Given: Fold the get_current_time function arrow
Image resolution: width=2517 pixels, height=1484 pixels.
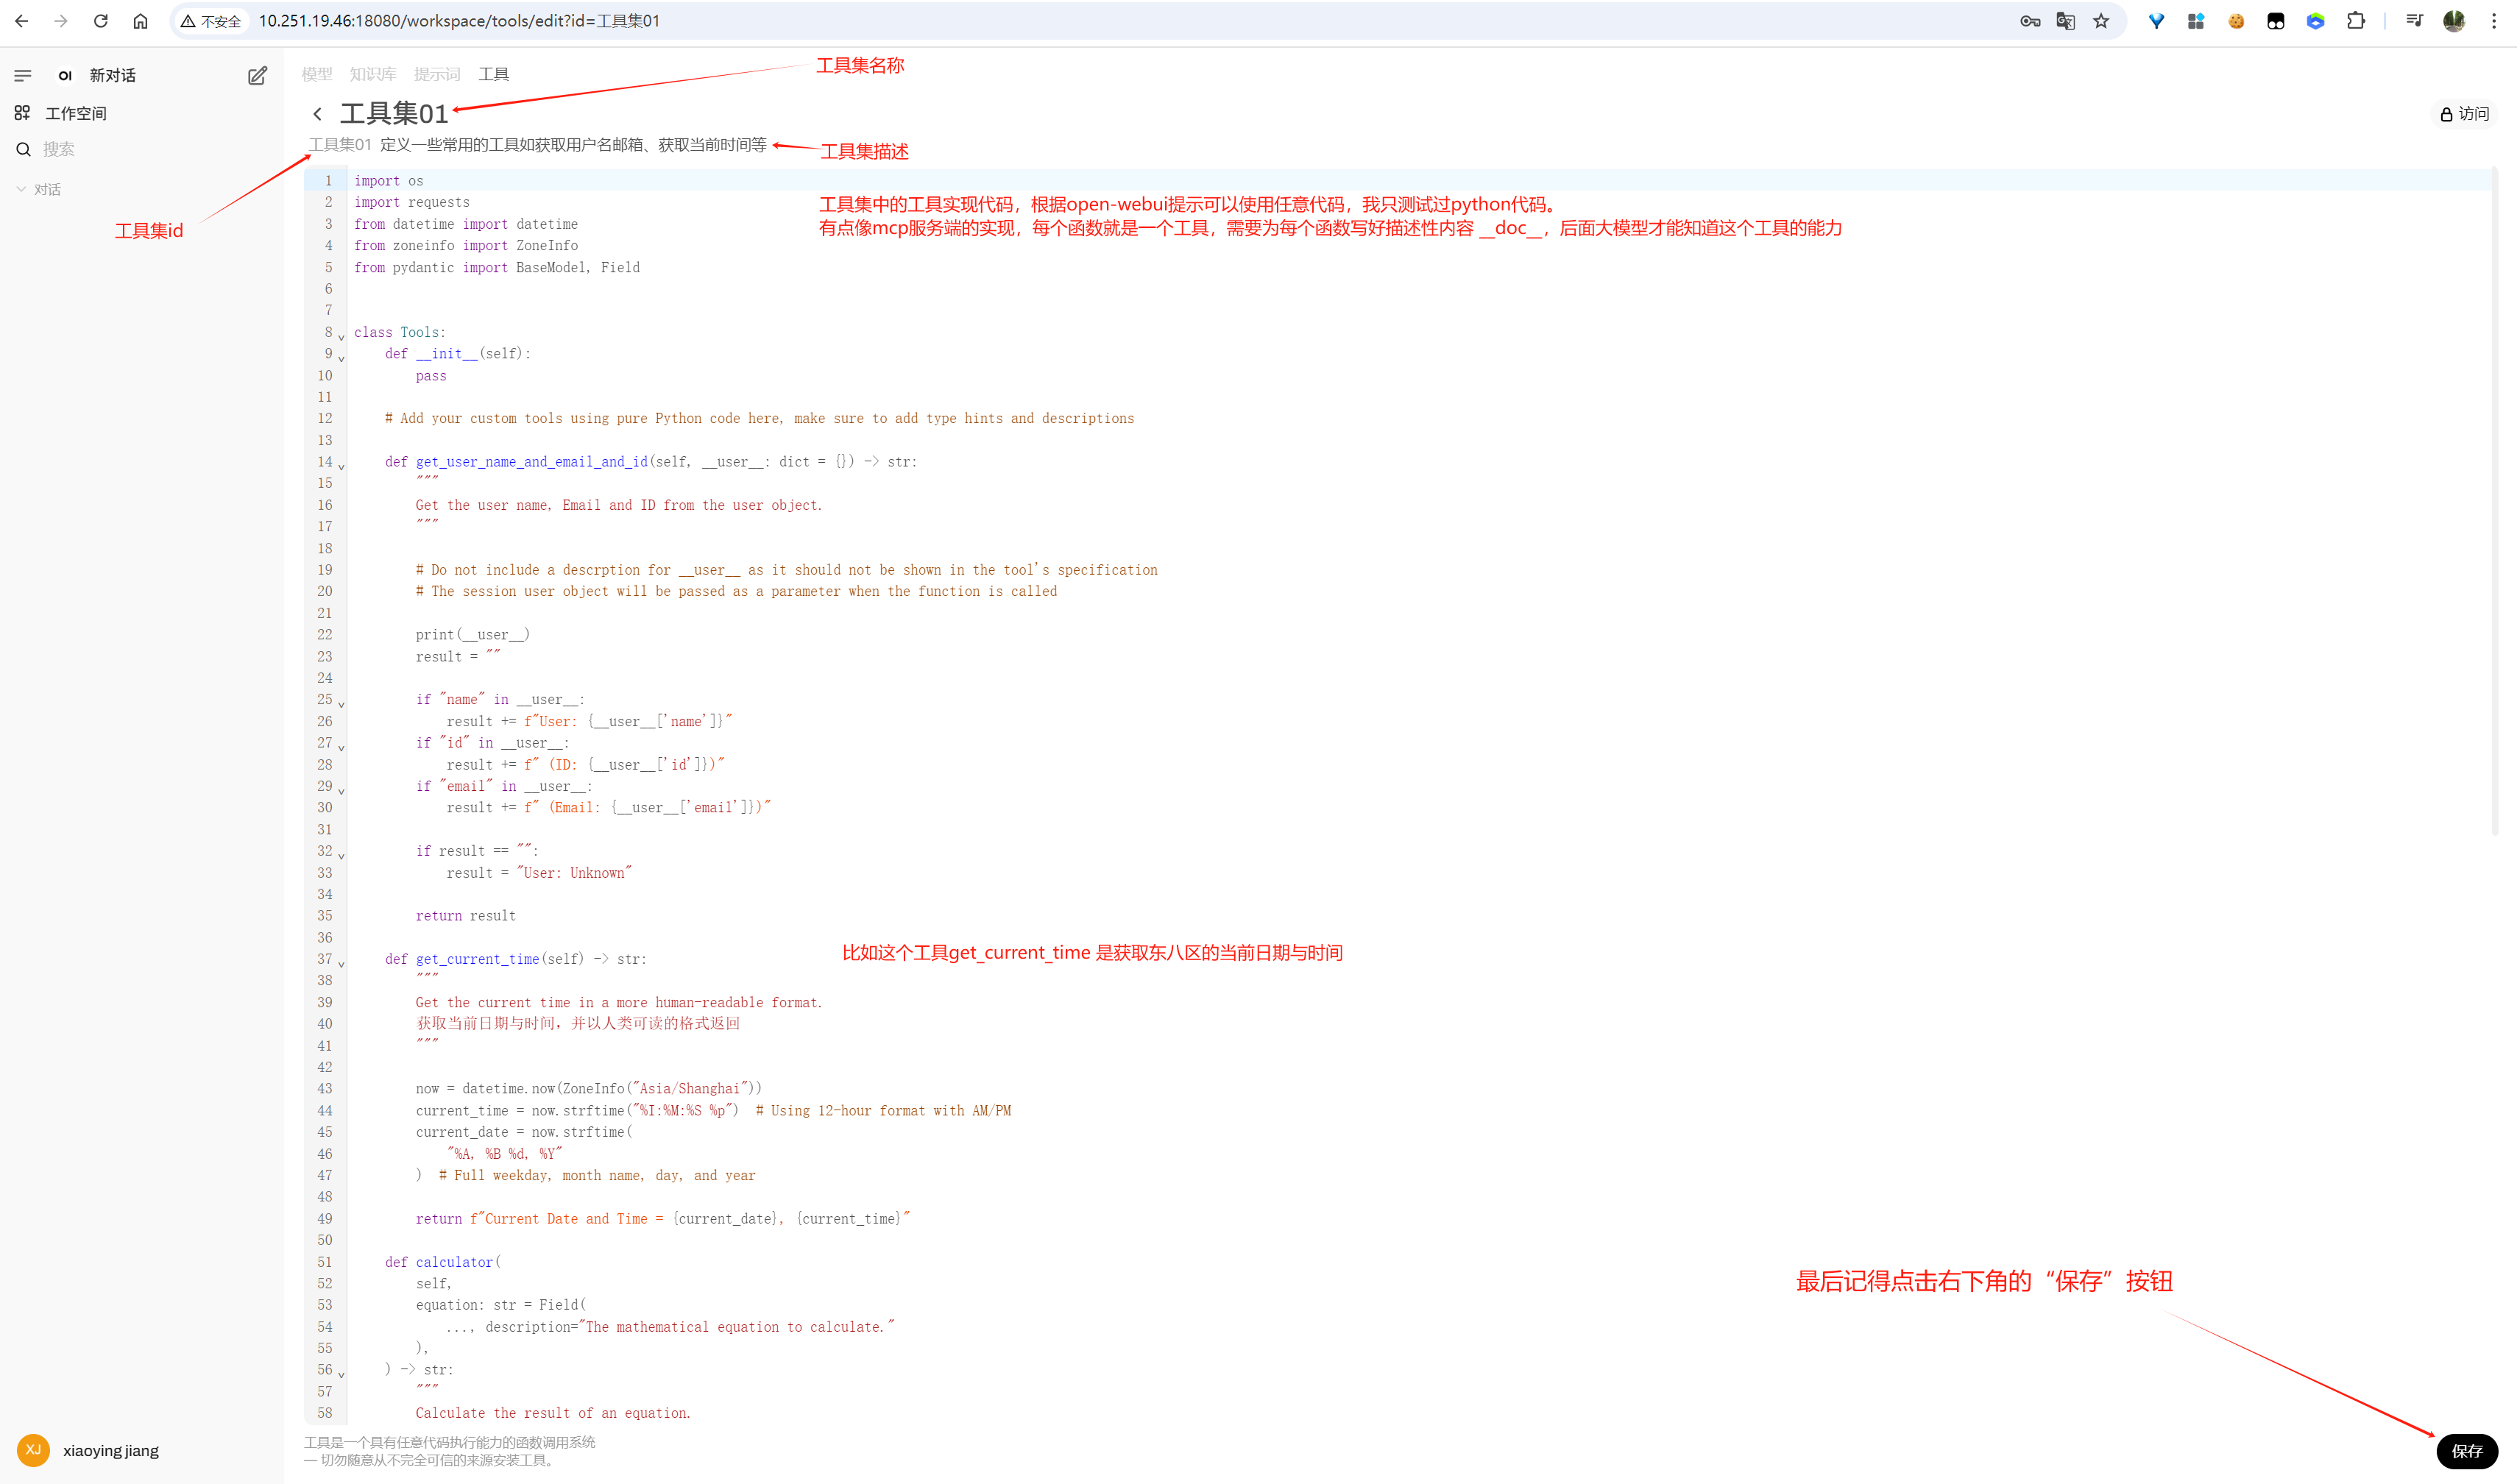Looking at the screenshot, I should 341,964.
